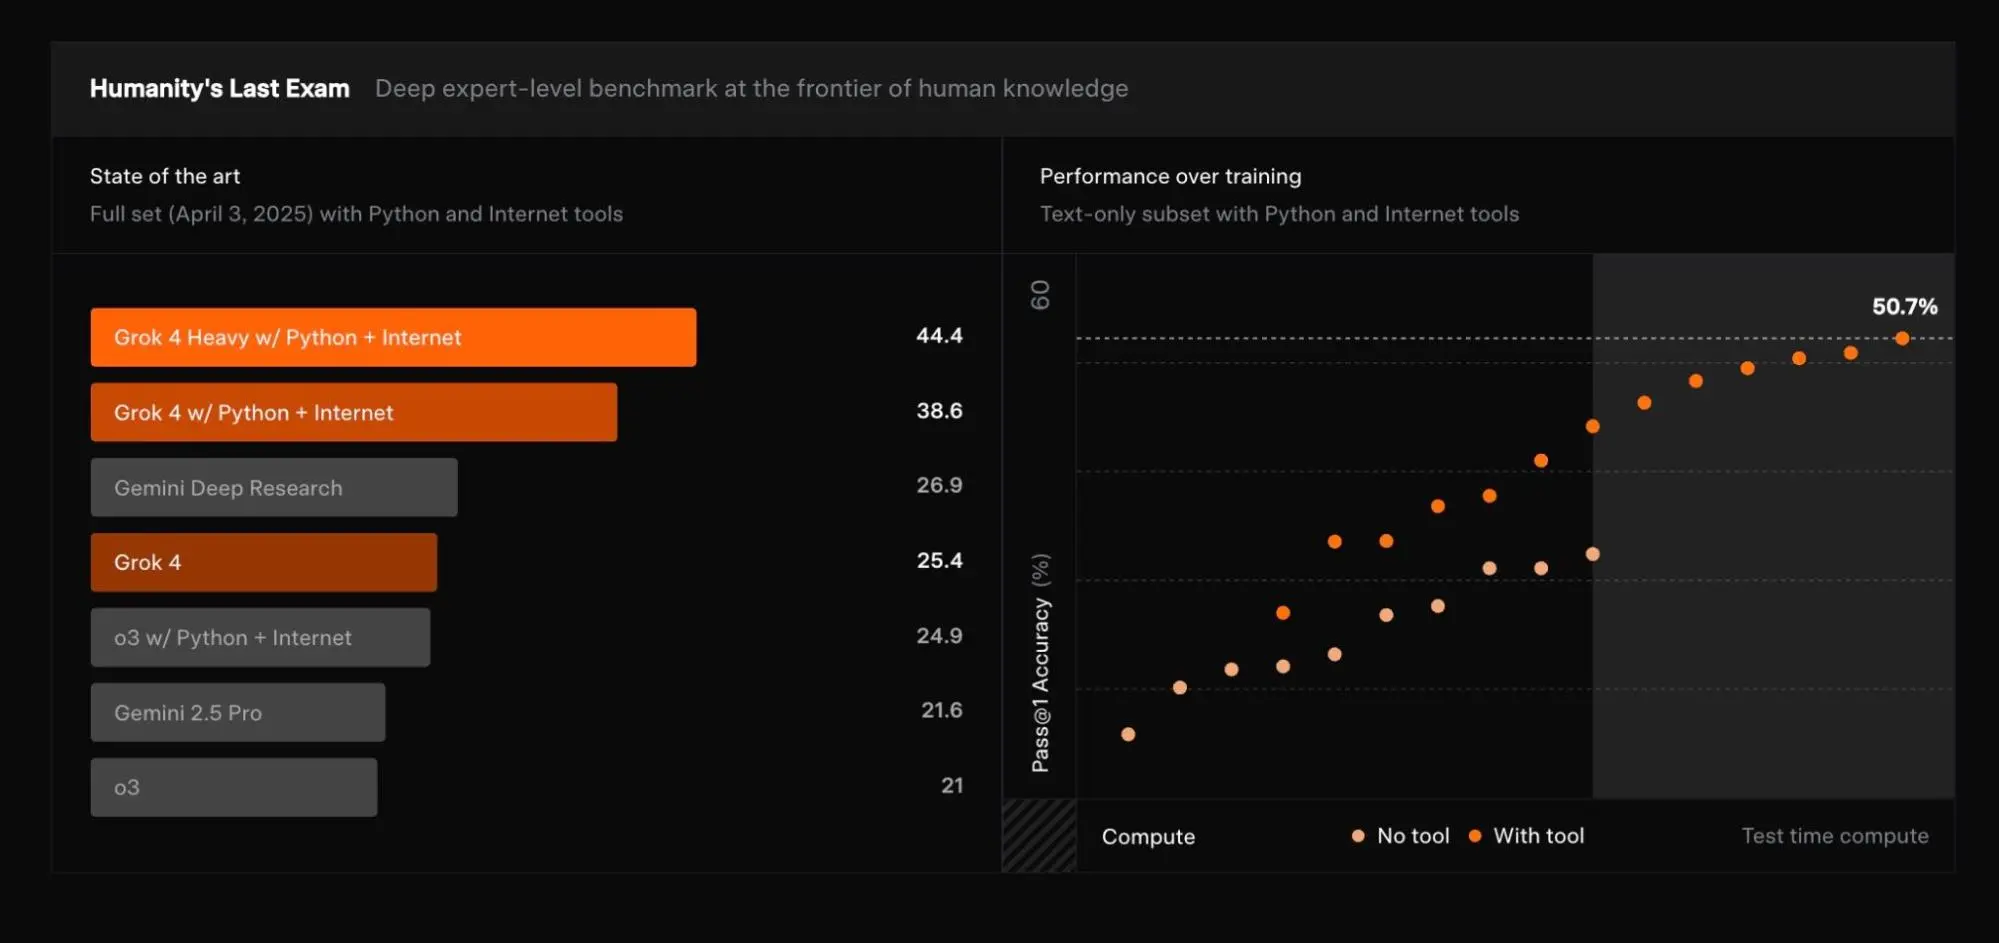Click the score value 24.9
1999x943 pixels.
pos(939,636)
